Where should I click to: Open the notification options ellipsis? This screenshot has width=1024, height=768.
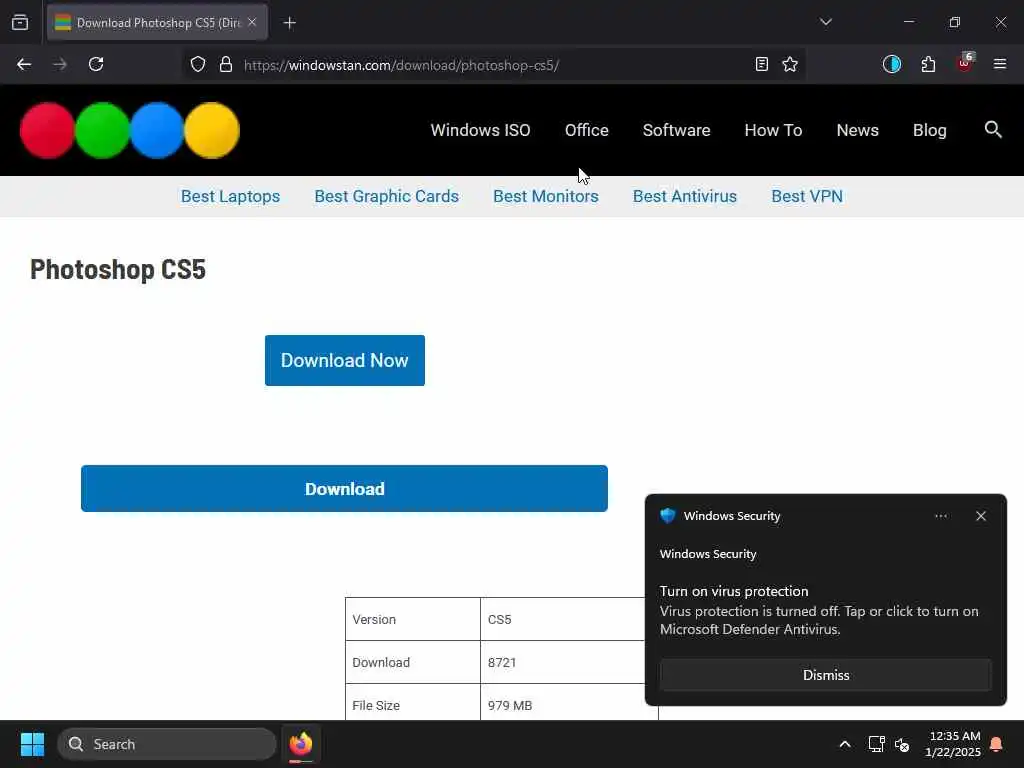pyautogui.click(x=940, y=516)
